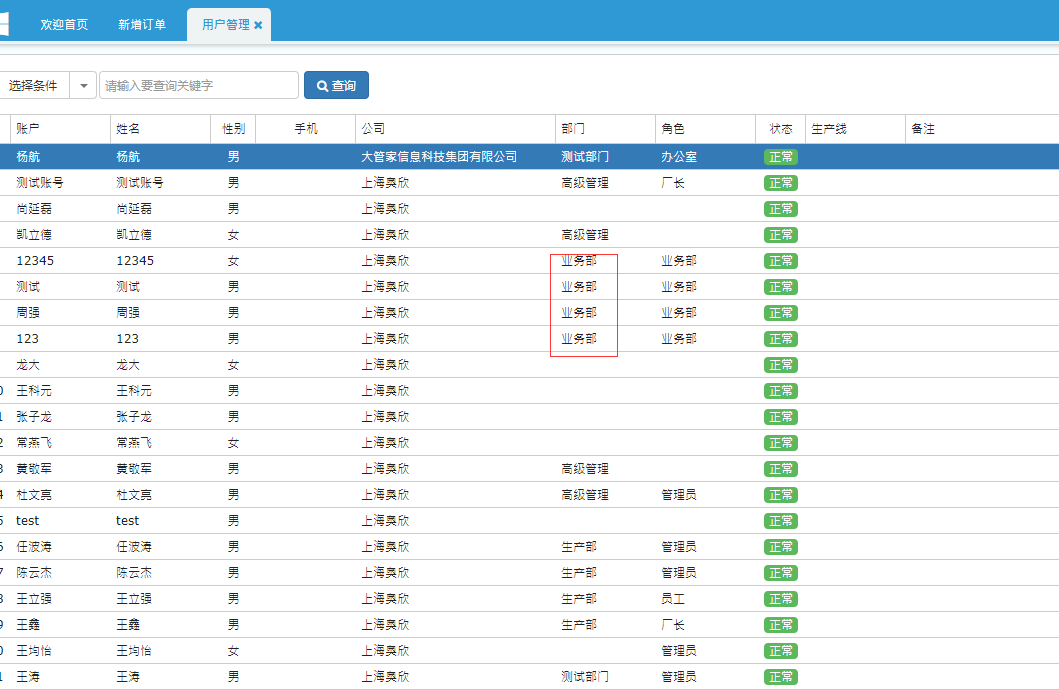Screen dimensions: 1059x690
Task: Select the 龙大 account cell
Action: [x=28, y=365]
